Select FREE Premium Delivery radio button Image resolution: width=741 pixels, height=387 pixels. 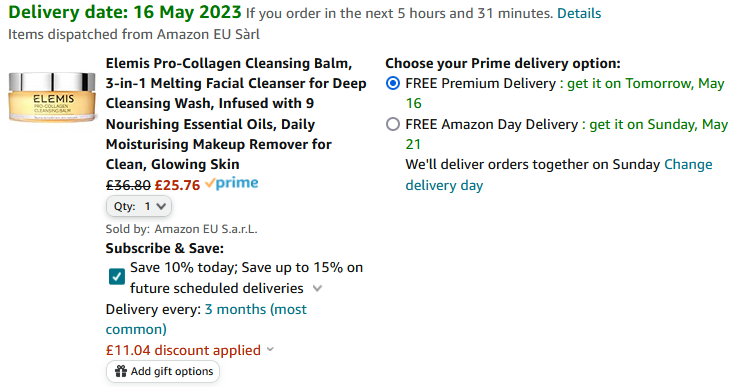pyautogui.click(x=393, y=84)
